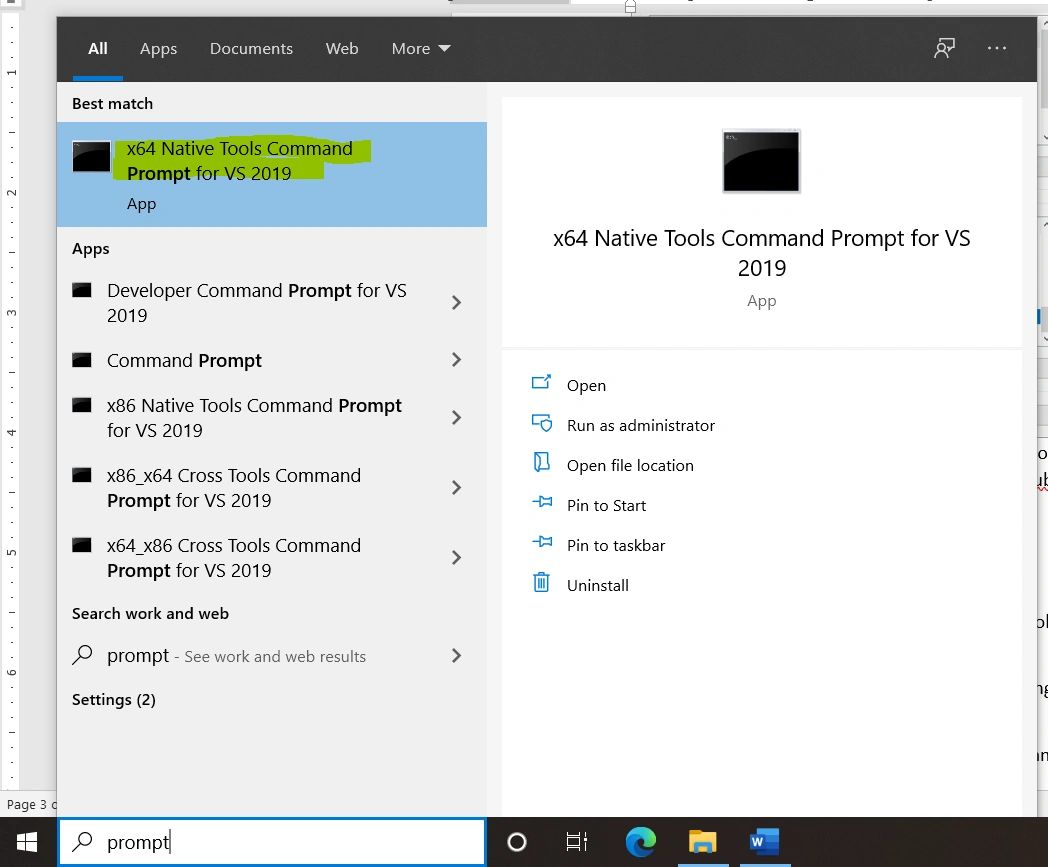The width and height of the screenshot is (1048, 867).
Task: Open Microsoft Edge from the taskbar
Action: (640, 842)
